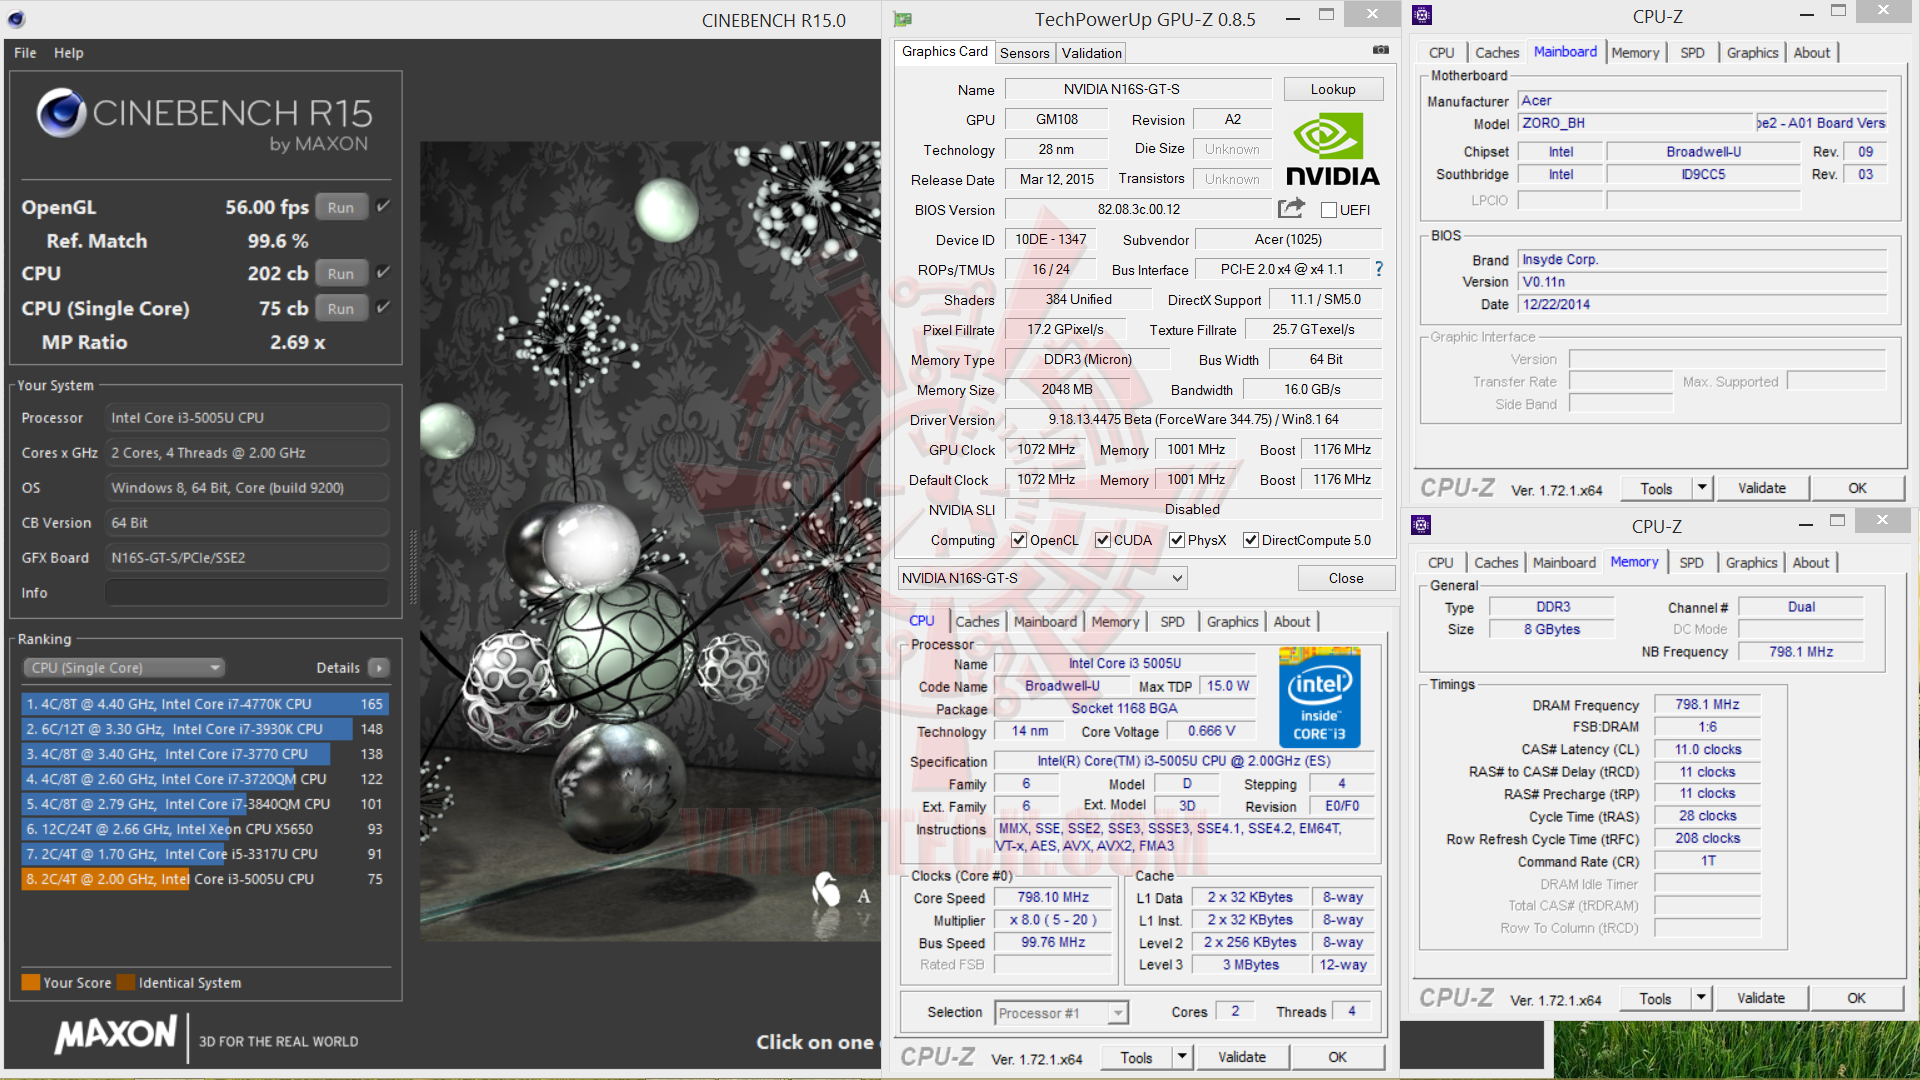Toggle the UEFI checkbox
Viewport: 1920px width, 1080px height.
(x=1329, y=210)
